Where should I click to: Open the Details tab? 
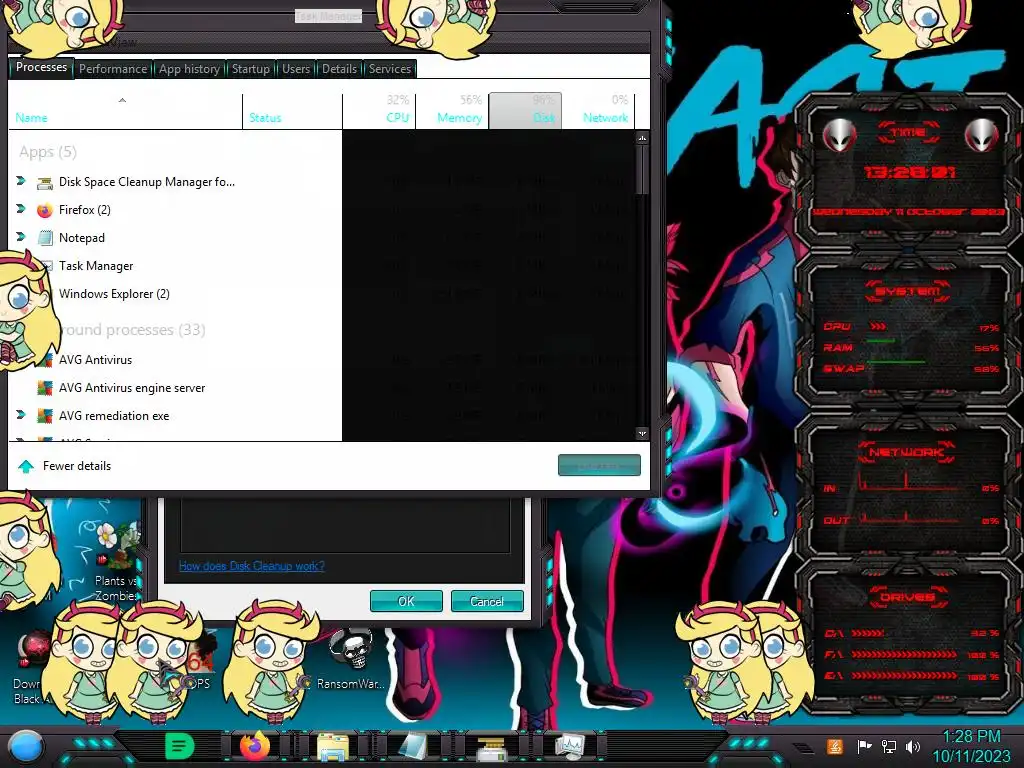click(340, 69)
